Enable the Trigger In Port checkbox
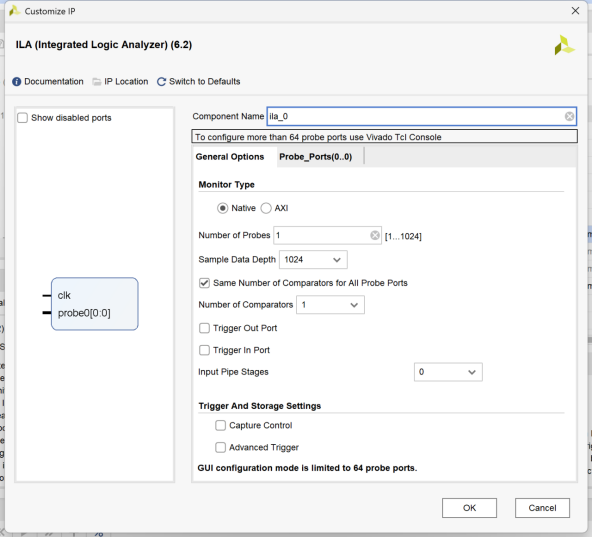This screenshot has width=592, height=537. [204, 350]
